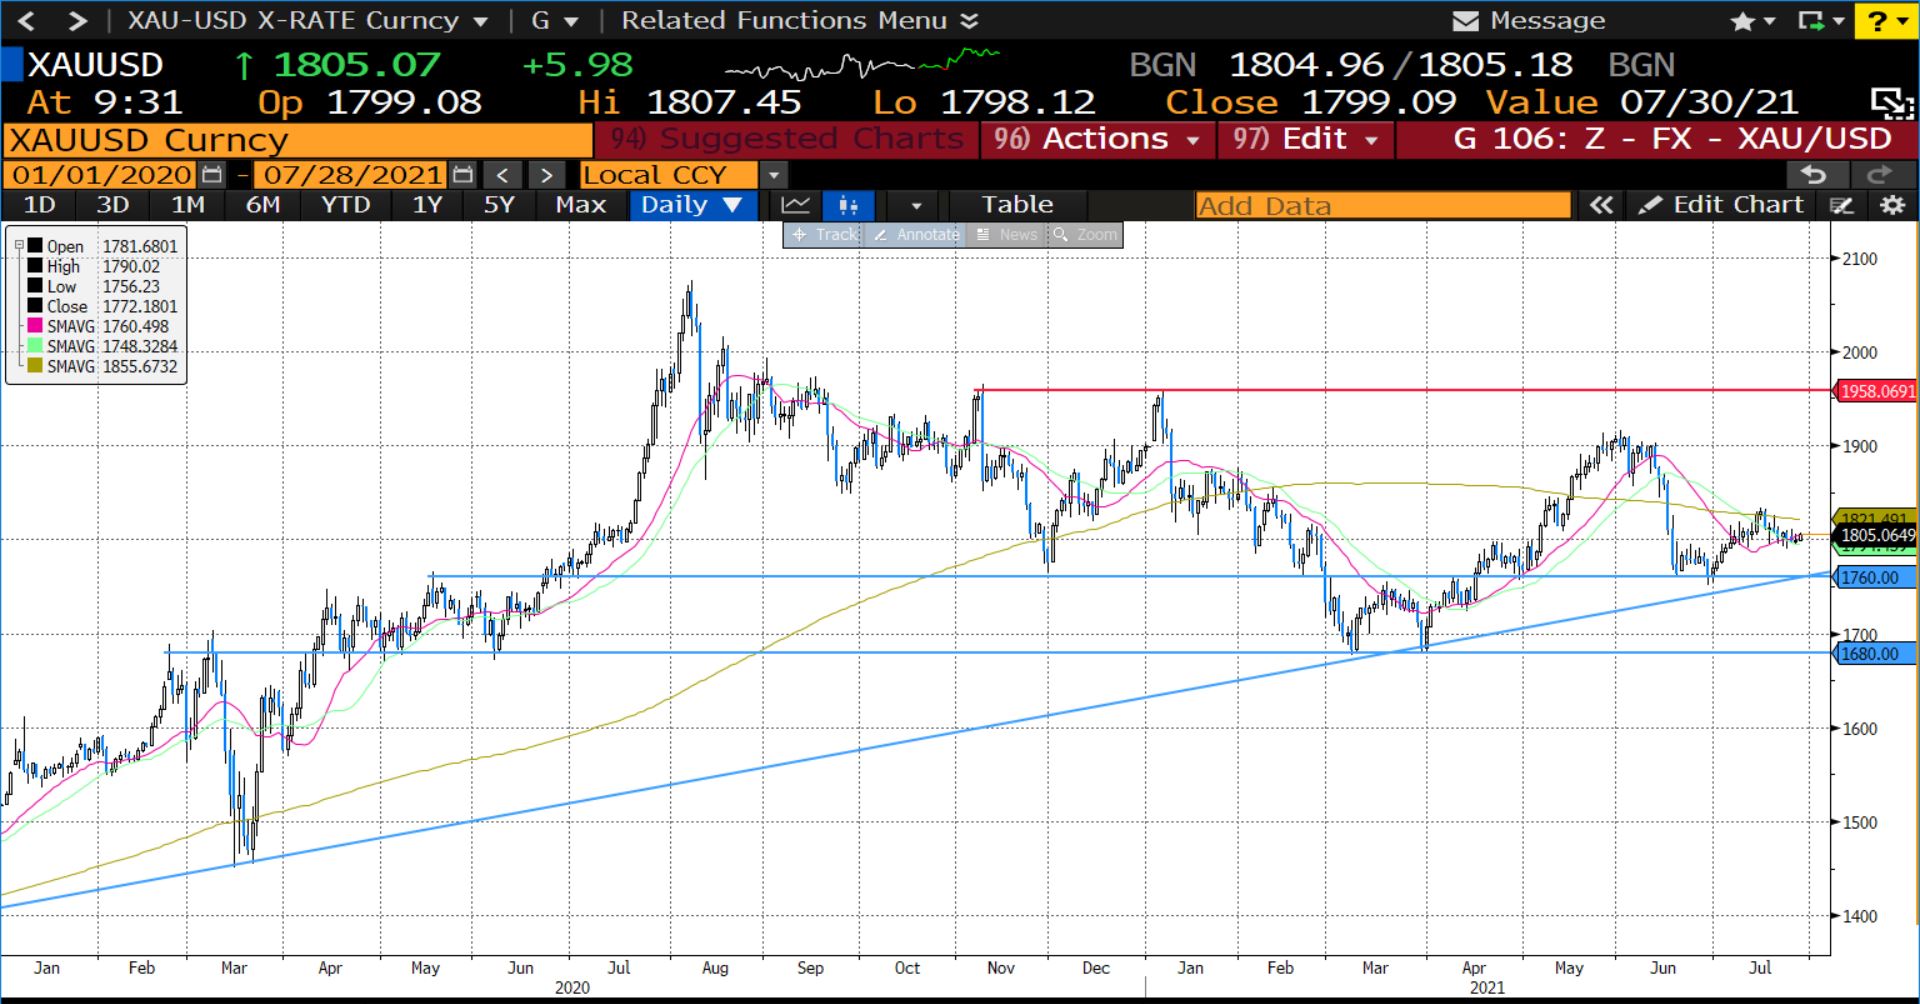
Task: Select red 1958.0691 resistance price label
Action: pos(1877,391)
